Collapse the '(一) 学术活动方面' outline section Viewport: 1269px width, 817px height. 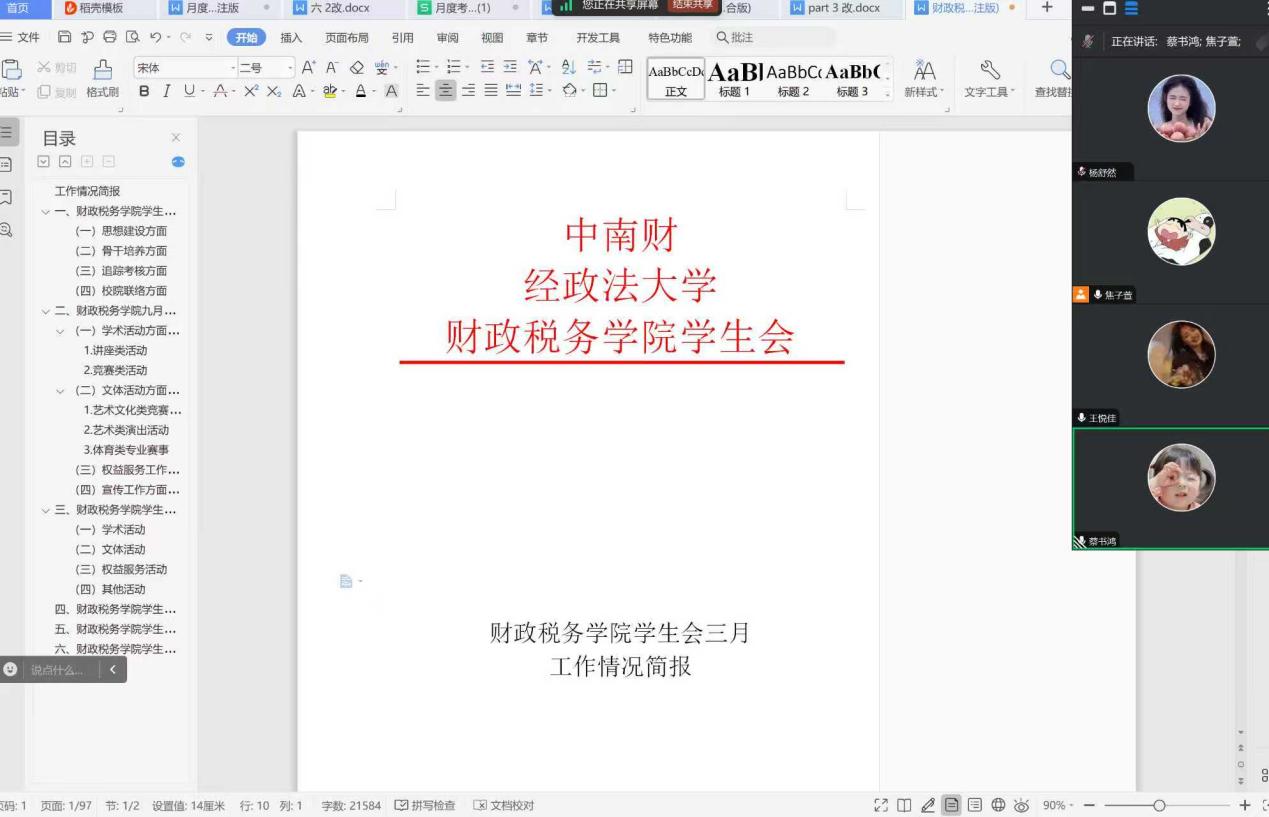click(x=60, y=331)
